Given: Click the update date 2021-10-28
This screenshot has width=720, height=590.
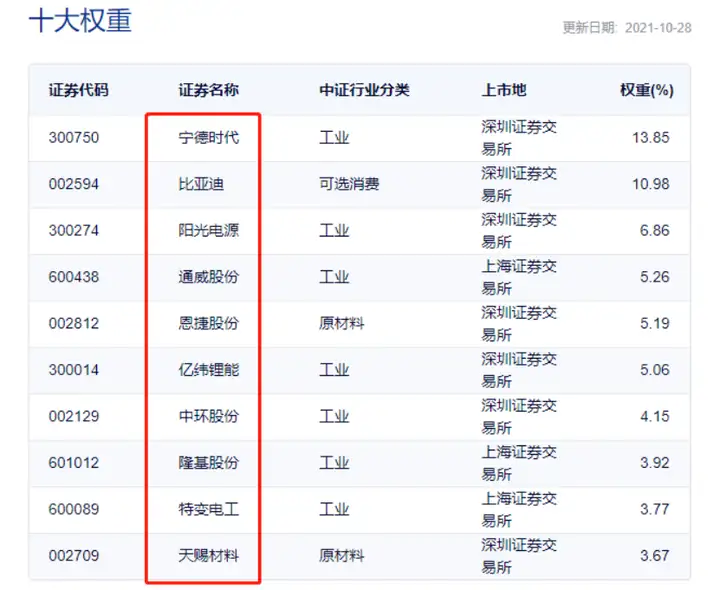Looking at the screenshot, I should coord(658,28).
